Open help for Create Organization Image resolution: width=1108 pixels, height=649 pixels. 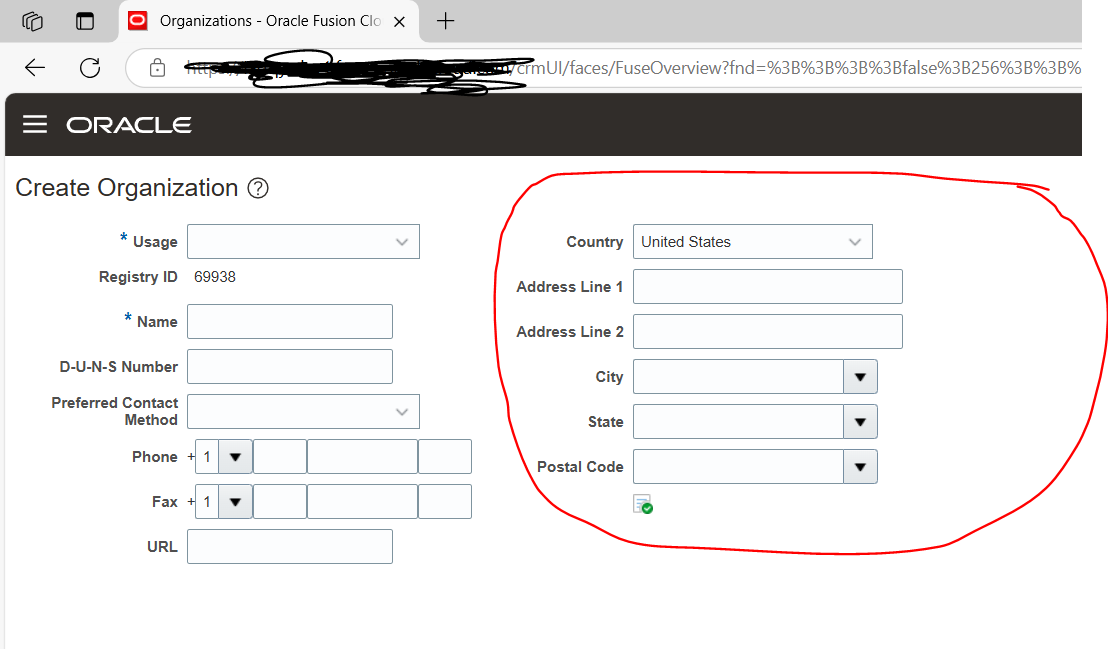pyautogui.click(x=258, y=188)
